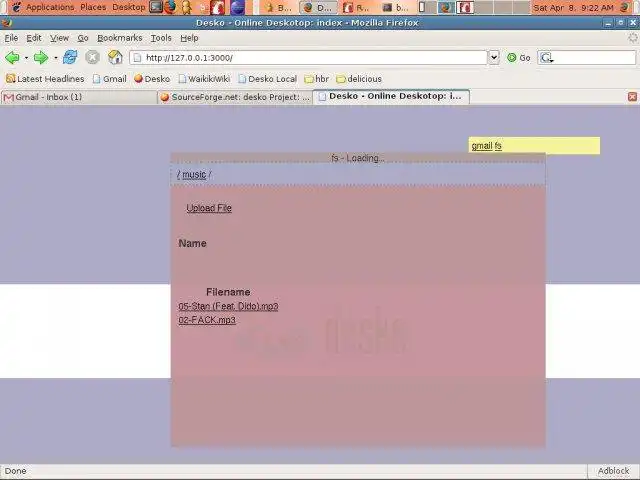Open the search engine selector icon
The height and width of the screenshot is (480, 640).
pos(547,58)
